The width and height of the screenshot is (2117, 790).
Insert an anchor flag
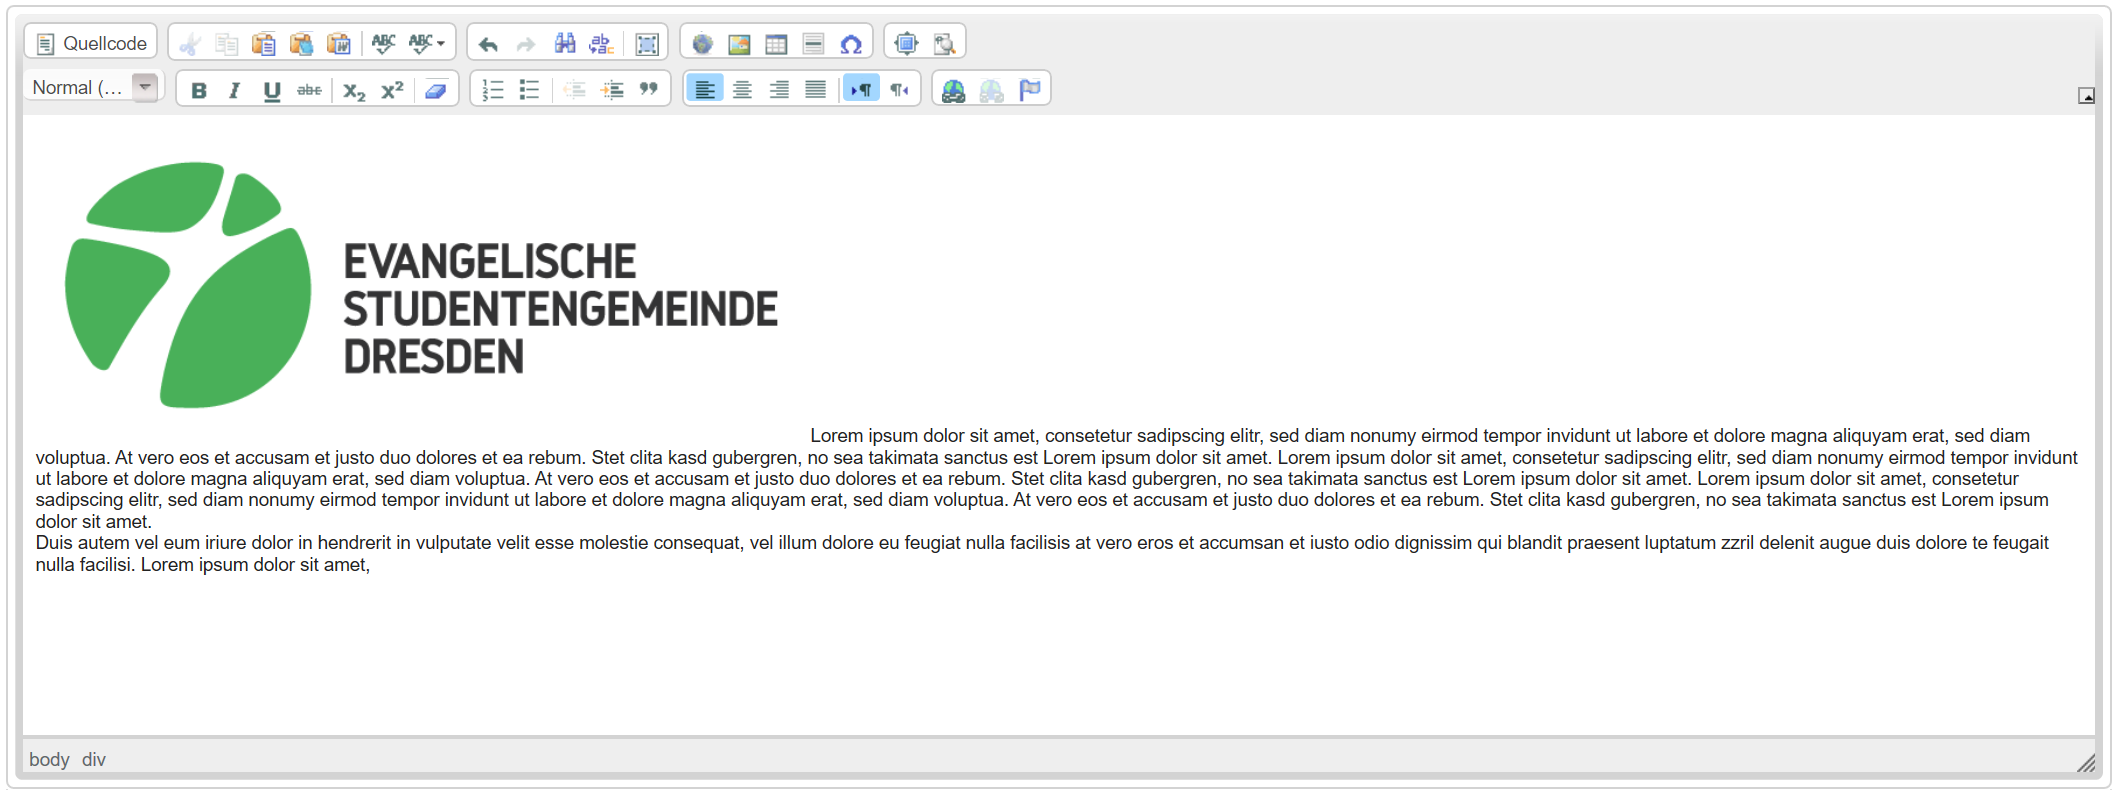coord(1029,90)
